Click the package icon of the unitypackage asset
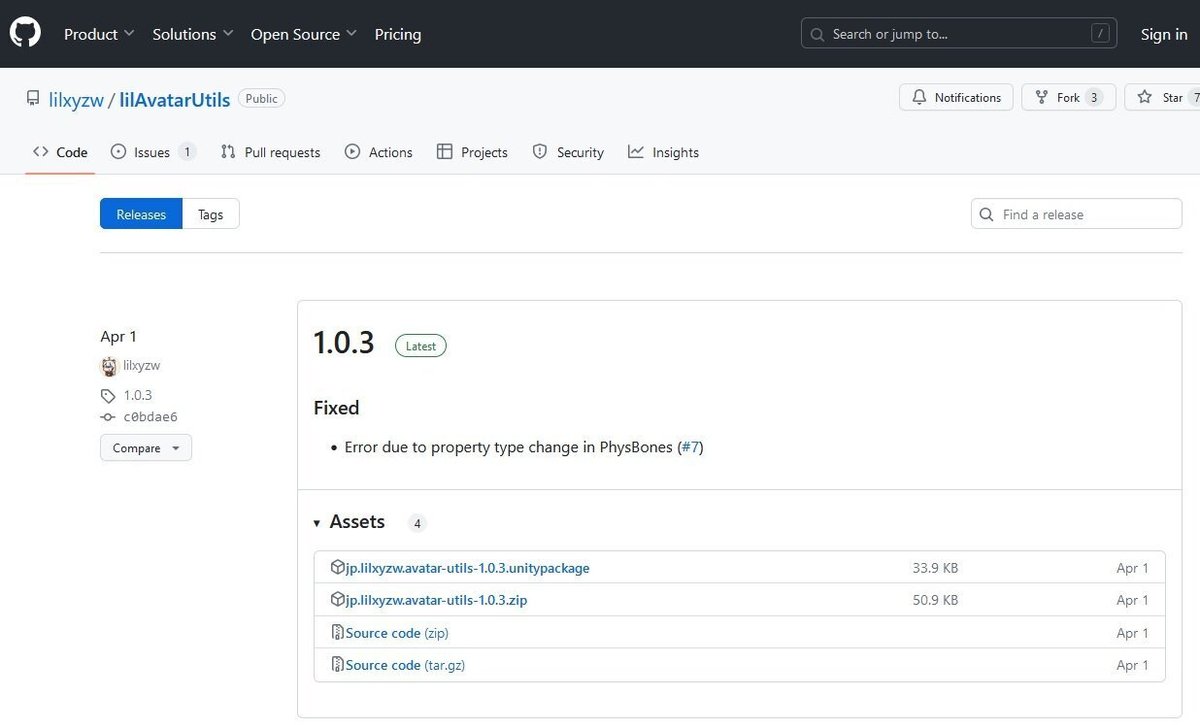The height and width of the screenshot is (725, 1200). click(x=337, y=568)
